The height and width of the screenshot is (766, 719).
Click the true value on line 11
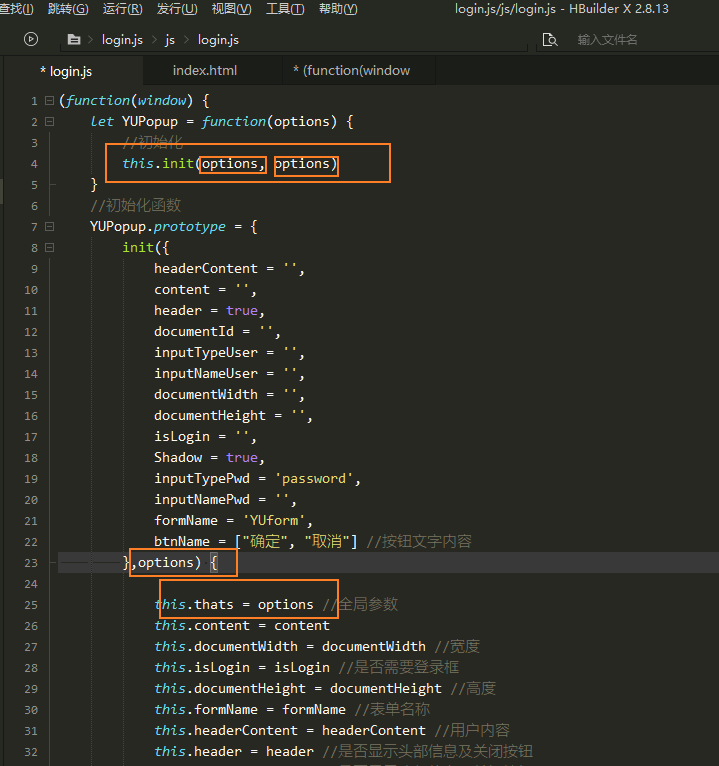point(242,311)
